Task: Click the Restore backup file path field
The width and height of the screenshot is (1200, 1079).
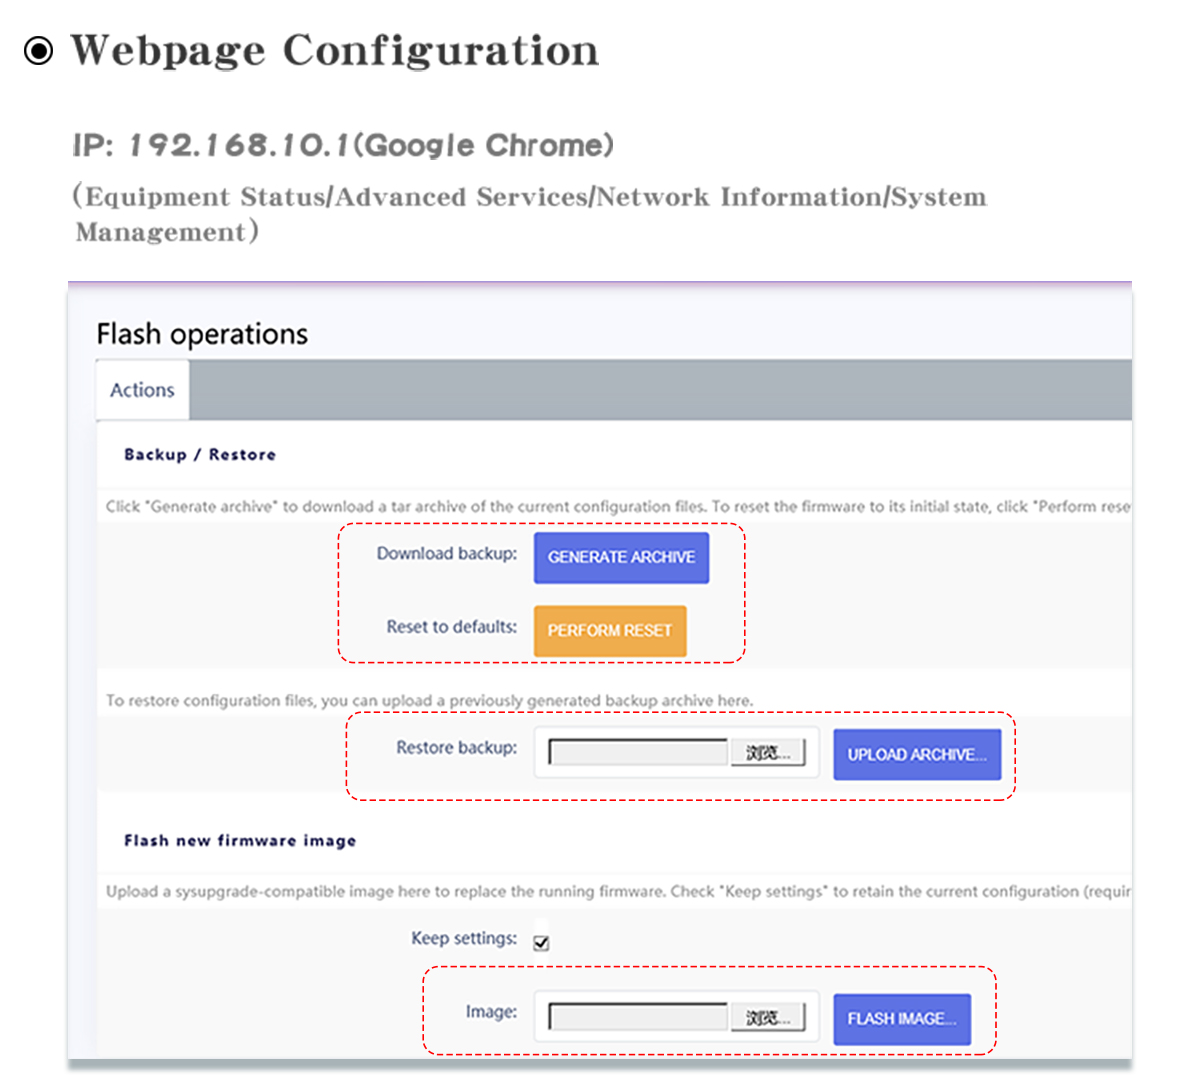Action: [x=639, y=753]
